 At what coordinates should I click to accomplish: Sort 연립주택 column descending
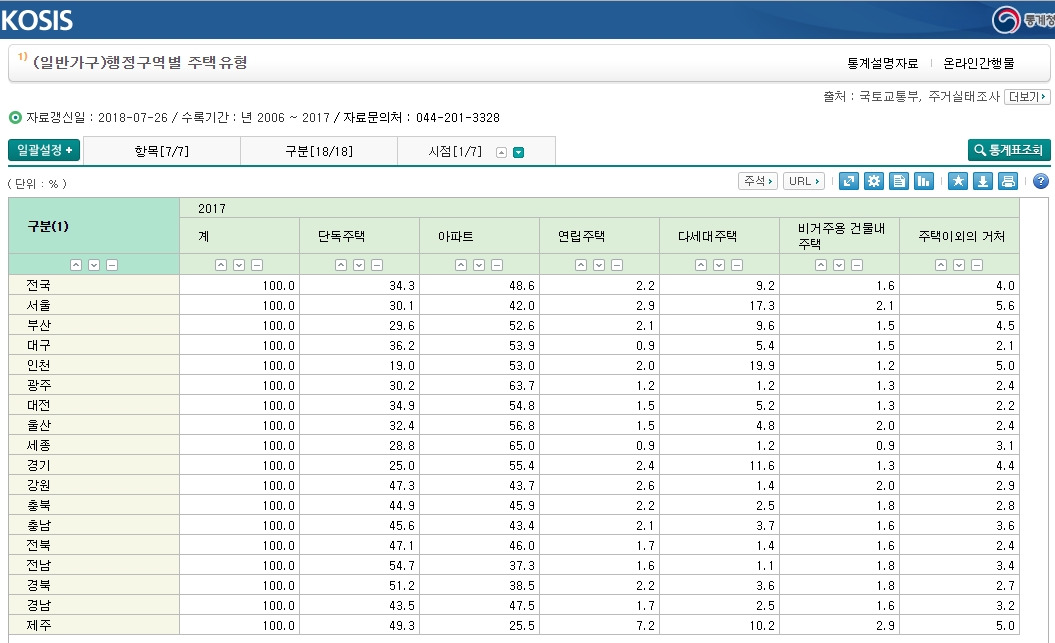599,265
